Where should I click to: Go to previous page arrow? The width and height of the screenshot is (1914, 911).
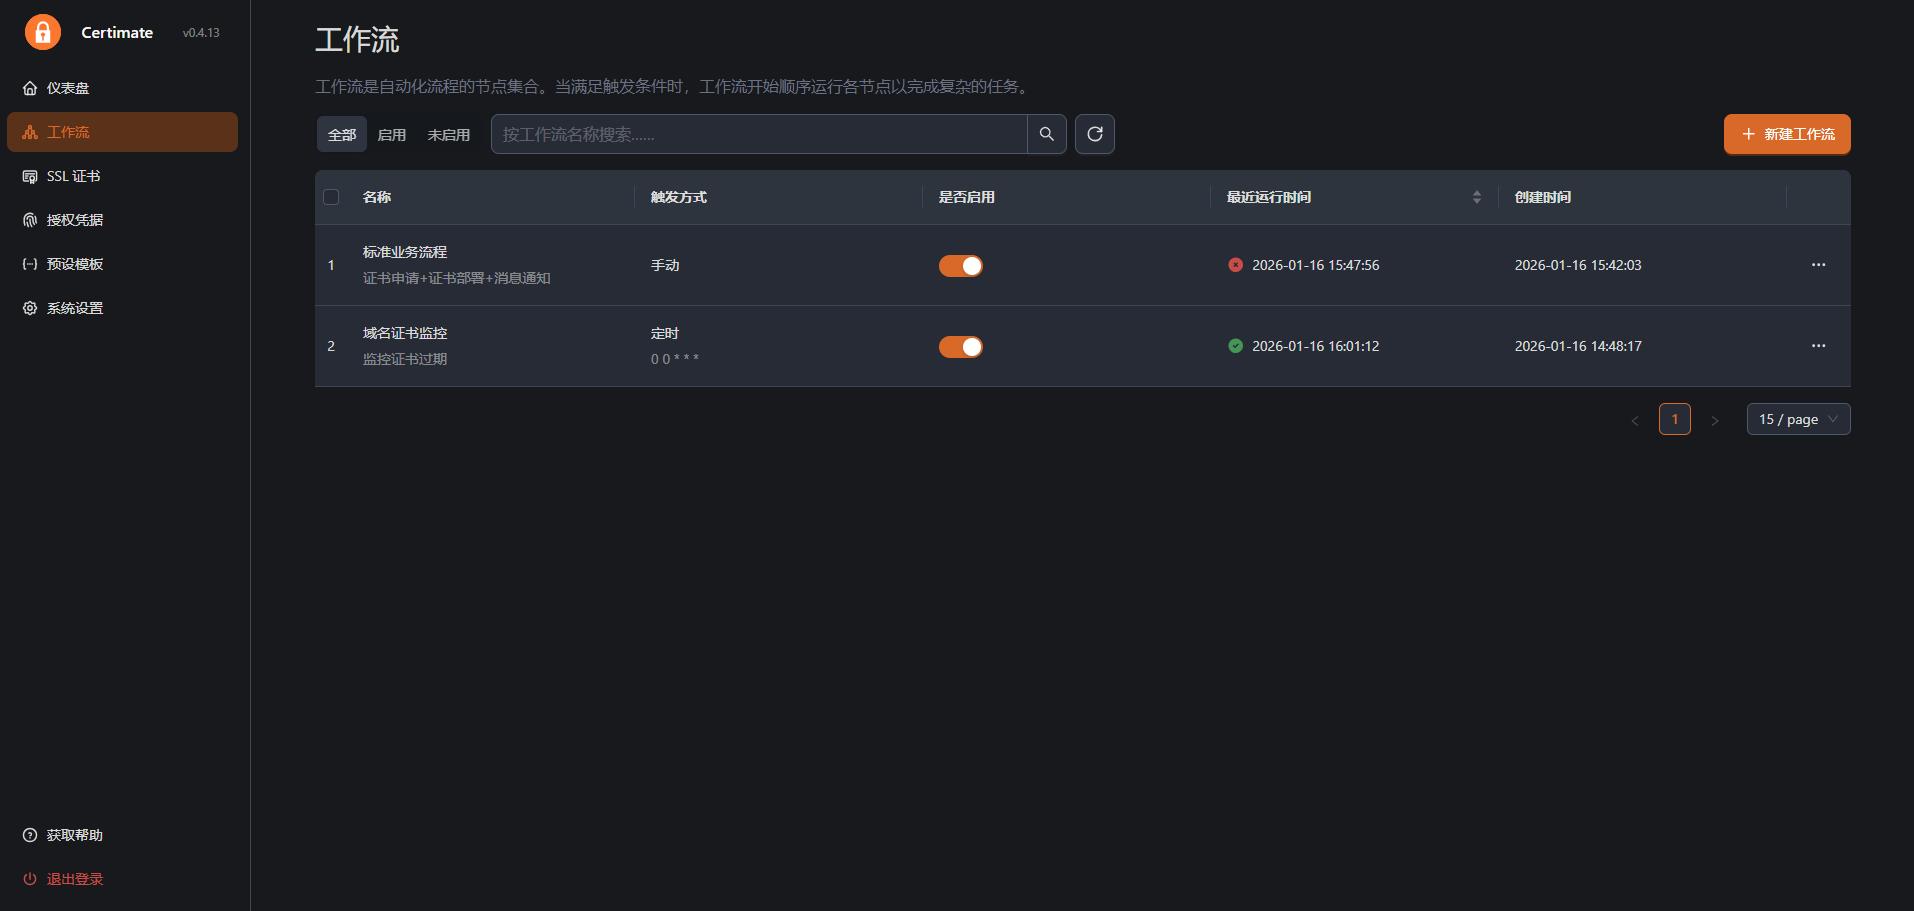pyautogui.click(x=1635, y=420)
